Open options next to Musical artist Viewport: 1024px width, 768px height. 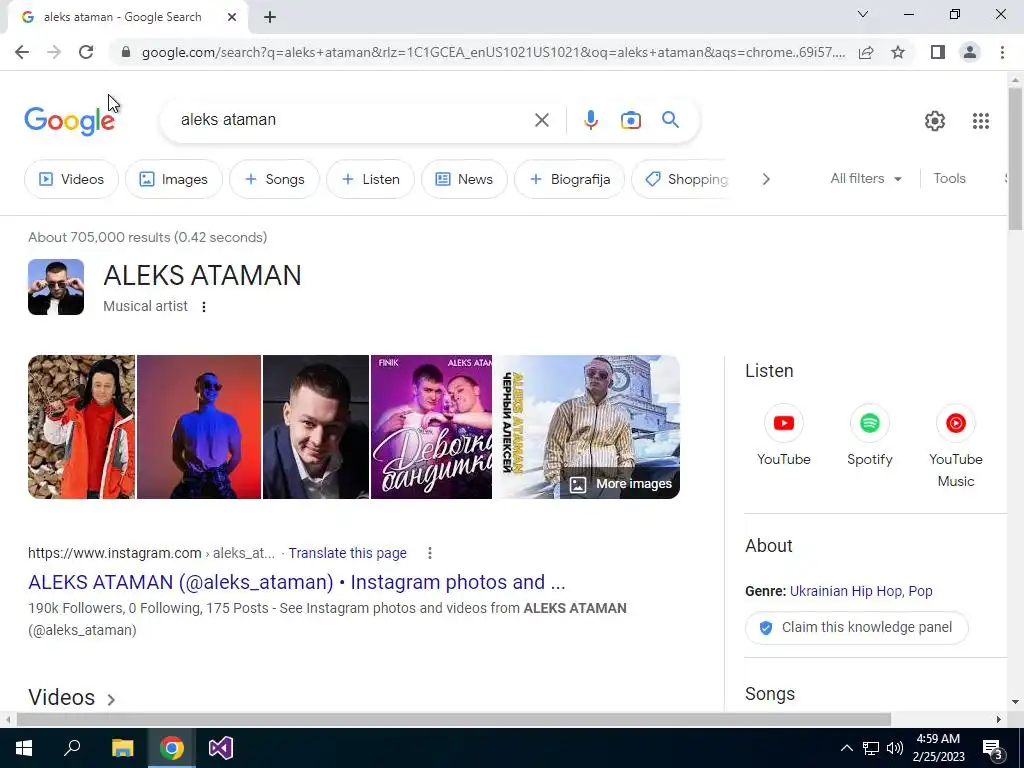pyautogui.click(x=204, y=306)
